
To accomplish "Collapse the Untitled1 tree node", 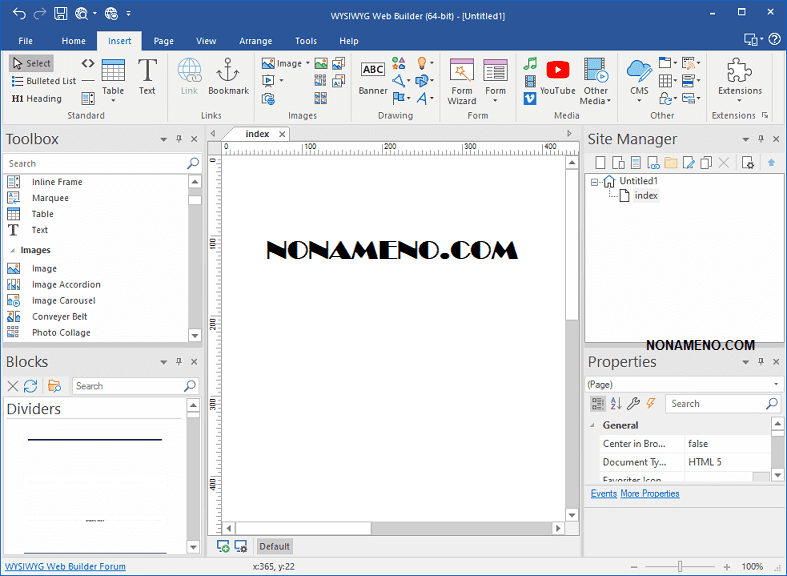I will [x=594, y=181].
